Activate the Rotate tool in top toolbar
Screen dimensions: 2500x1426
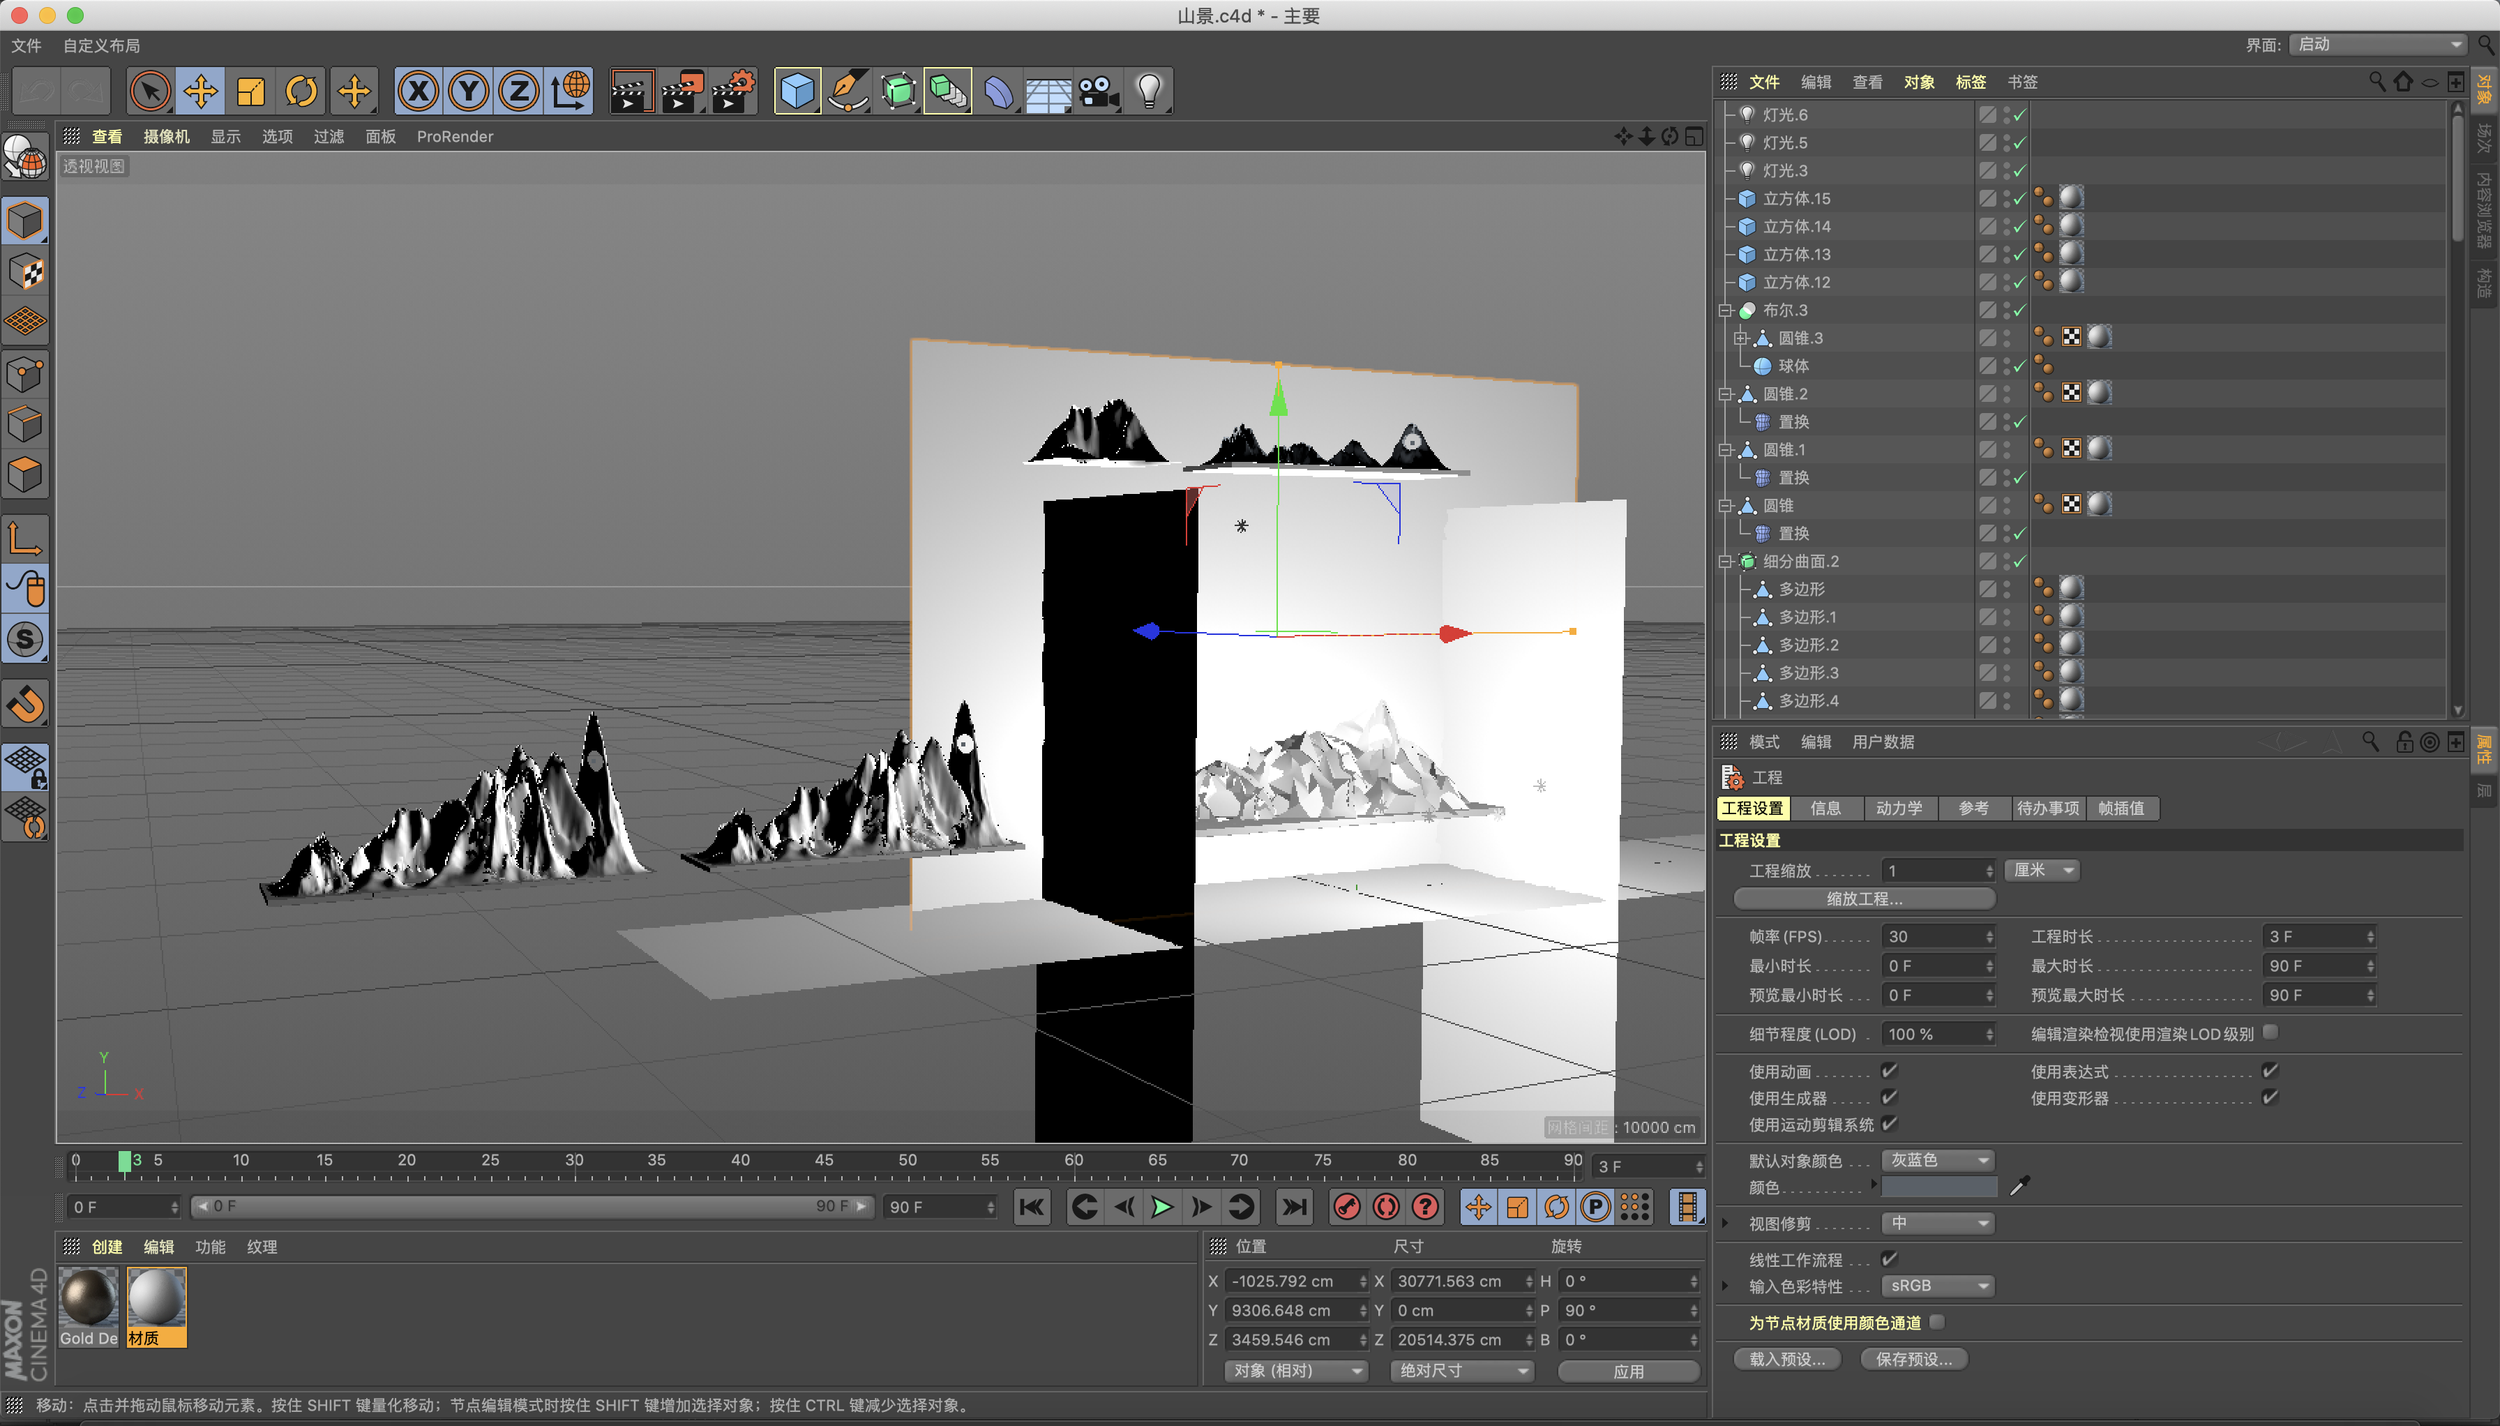pyautogui.click(x=301, y=92)
